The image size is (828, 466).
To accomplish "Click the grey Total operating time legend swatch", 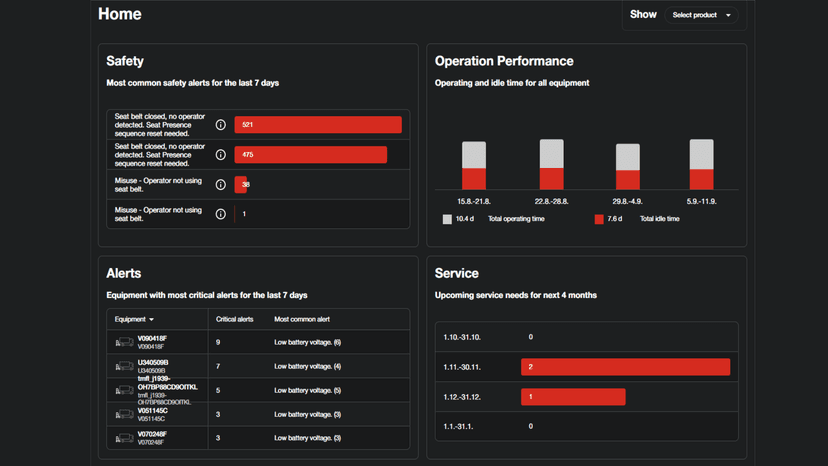I will tap(447, 219).
